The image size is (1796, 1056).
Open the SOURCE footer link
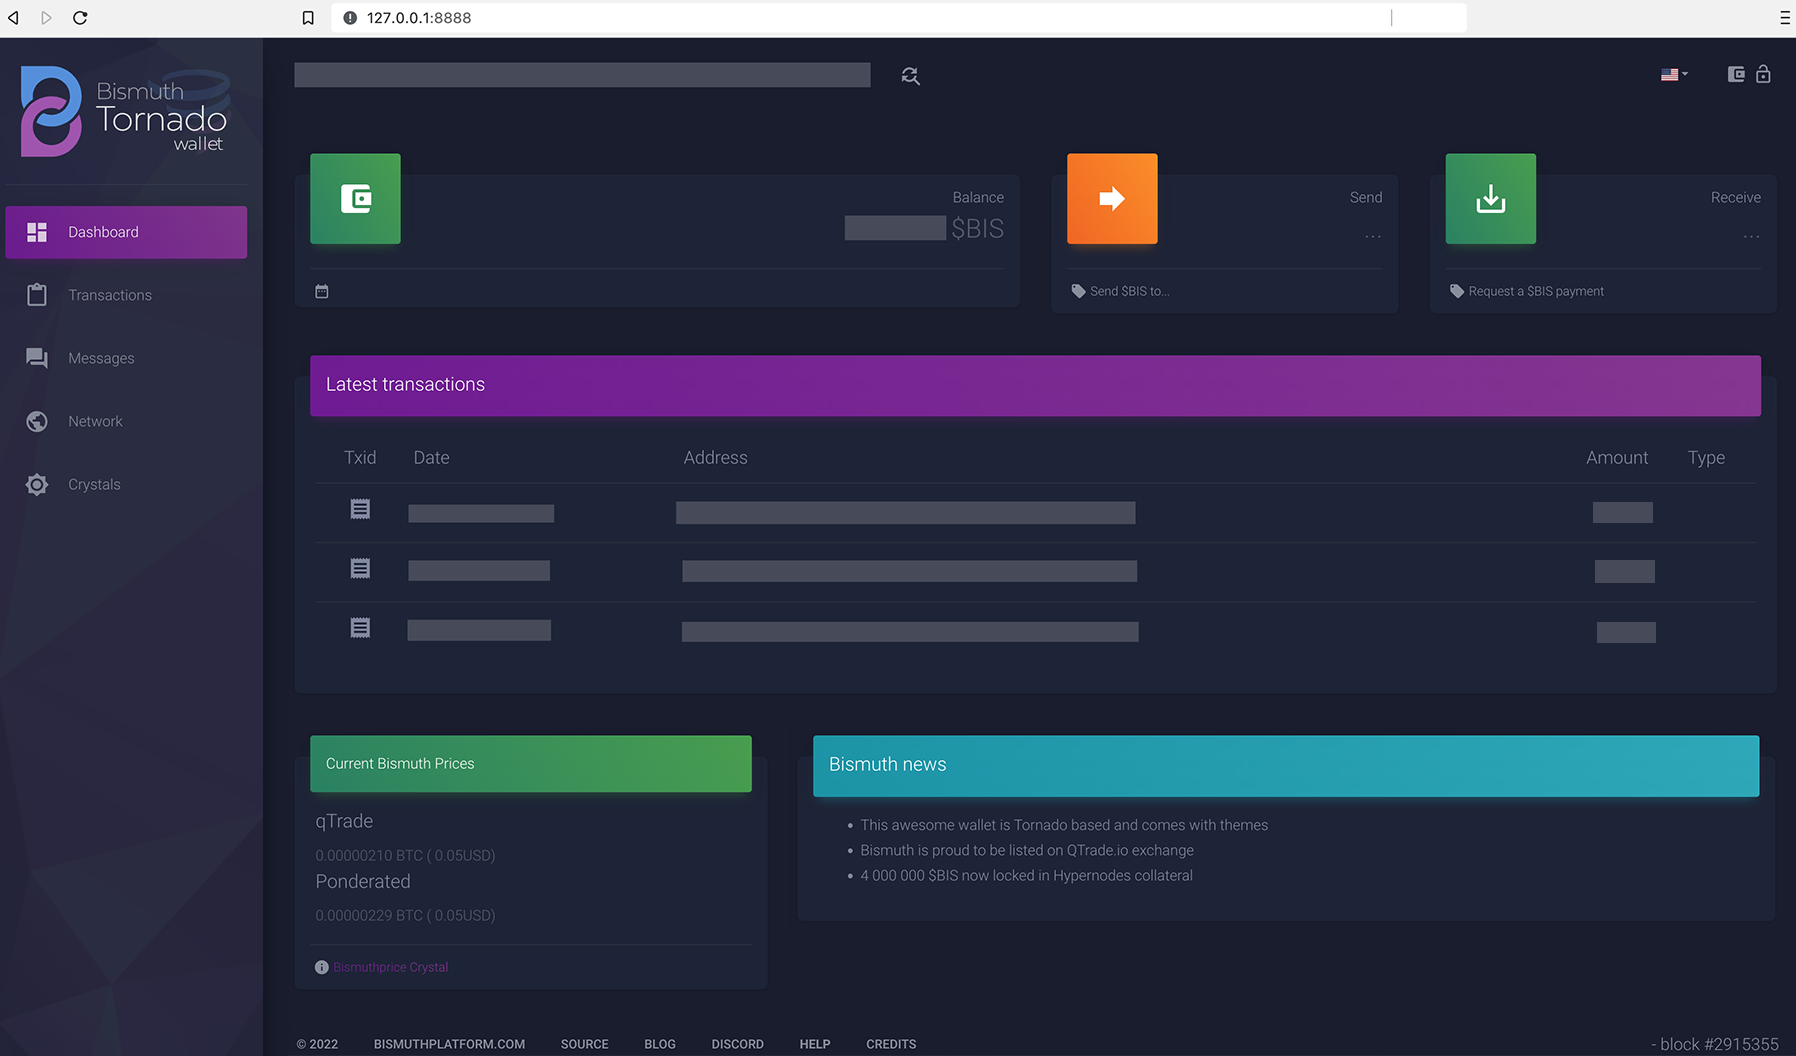pos(584,1044)
